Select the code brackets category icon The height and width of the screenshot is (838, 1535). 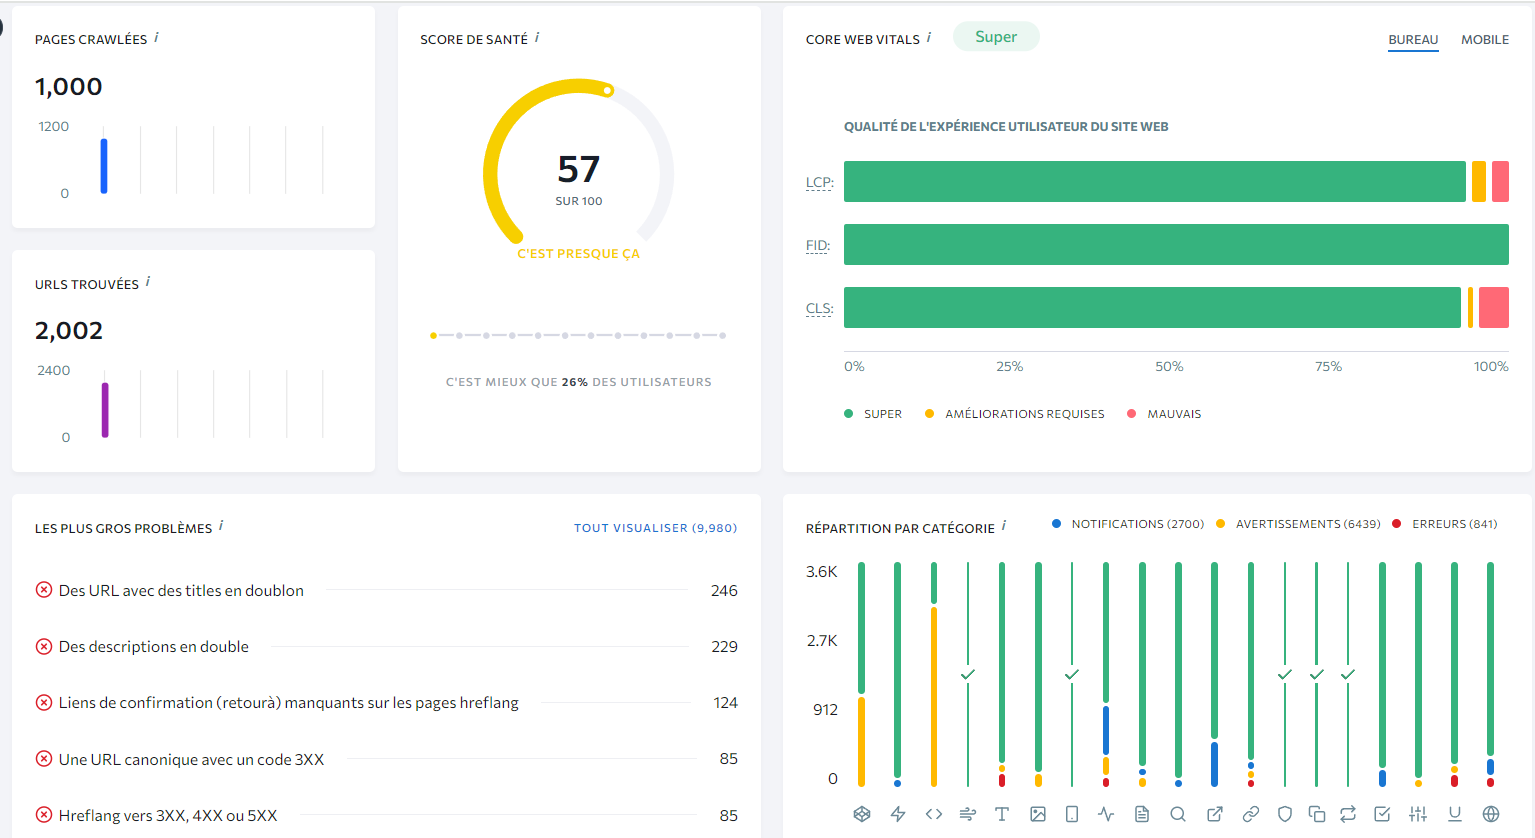click(x=934, y=814)
